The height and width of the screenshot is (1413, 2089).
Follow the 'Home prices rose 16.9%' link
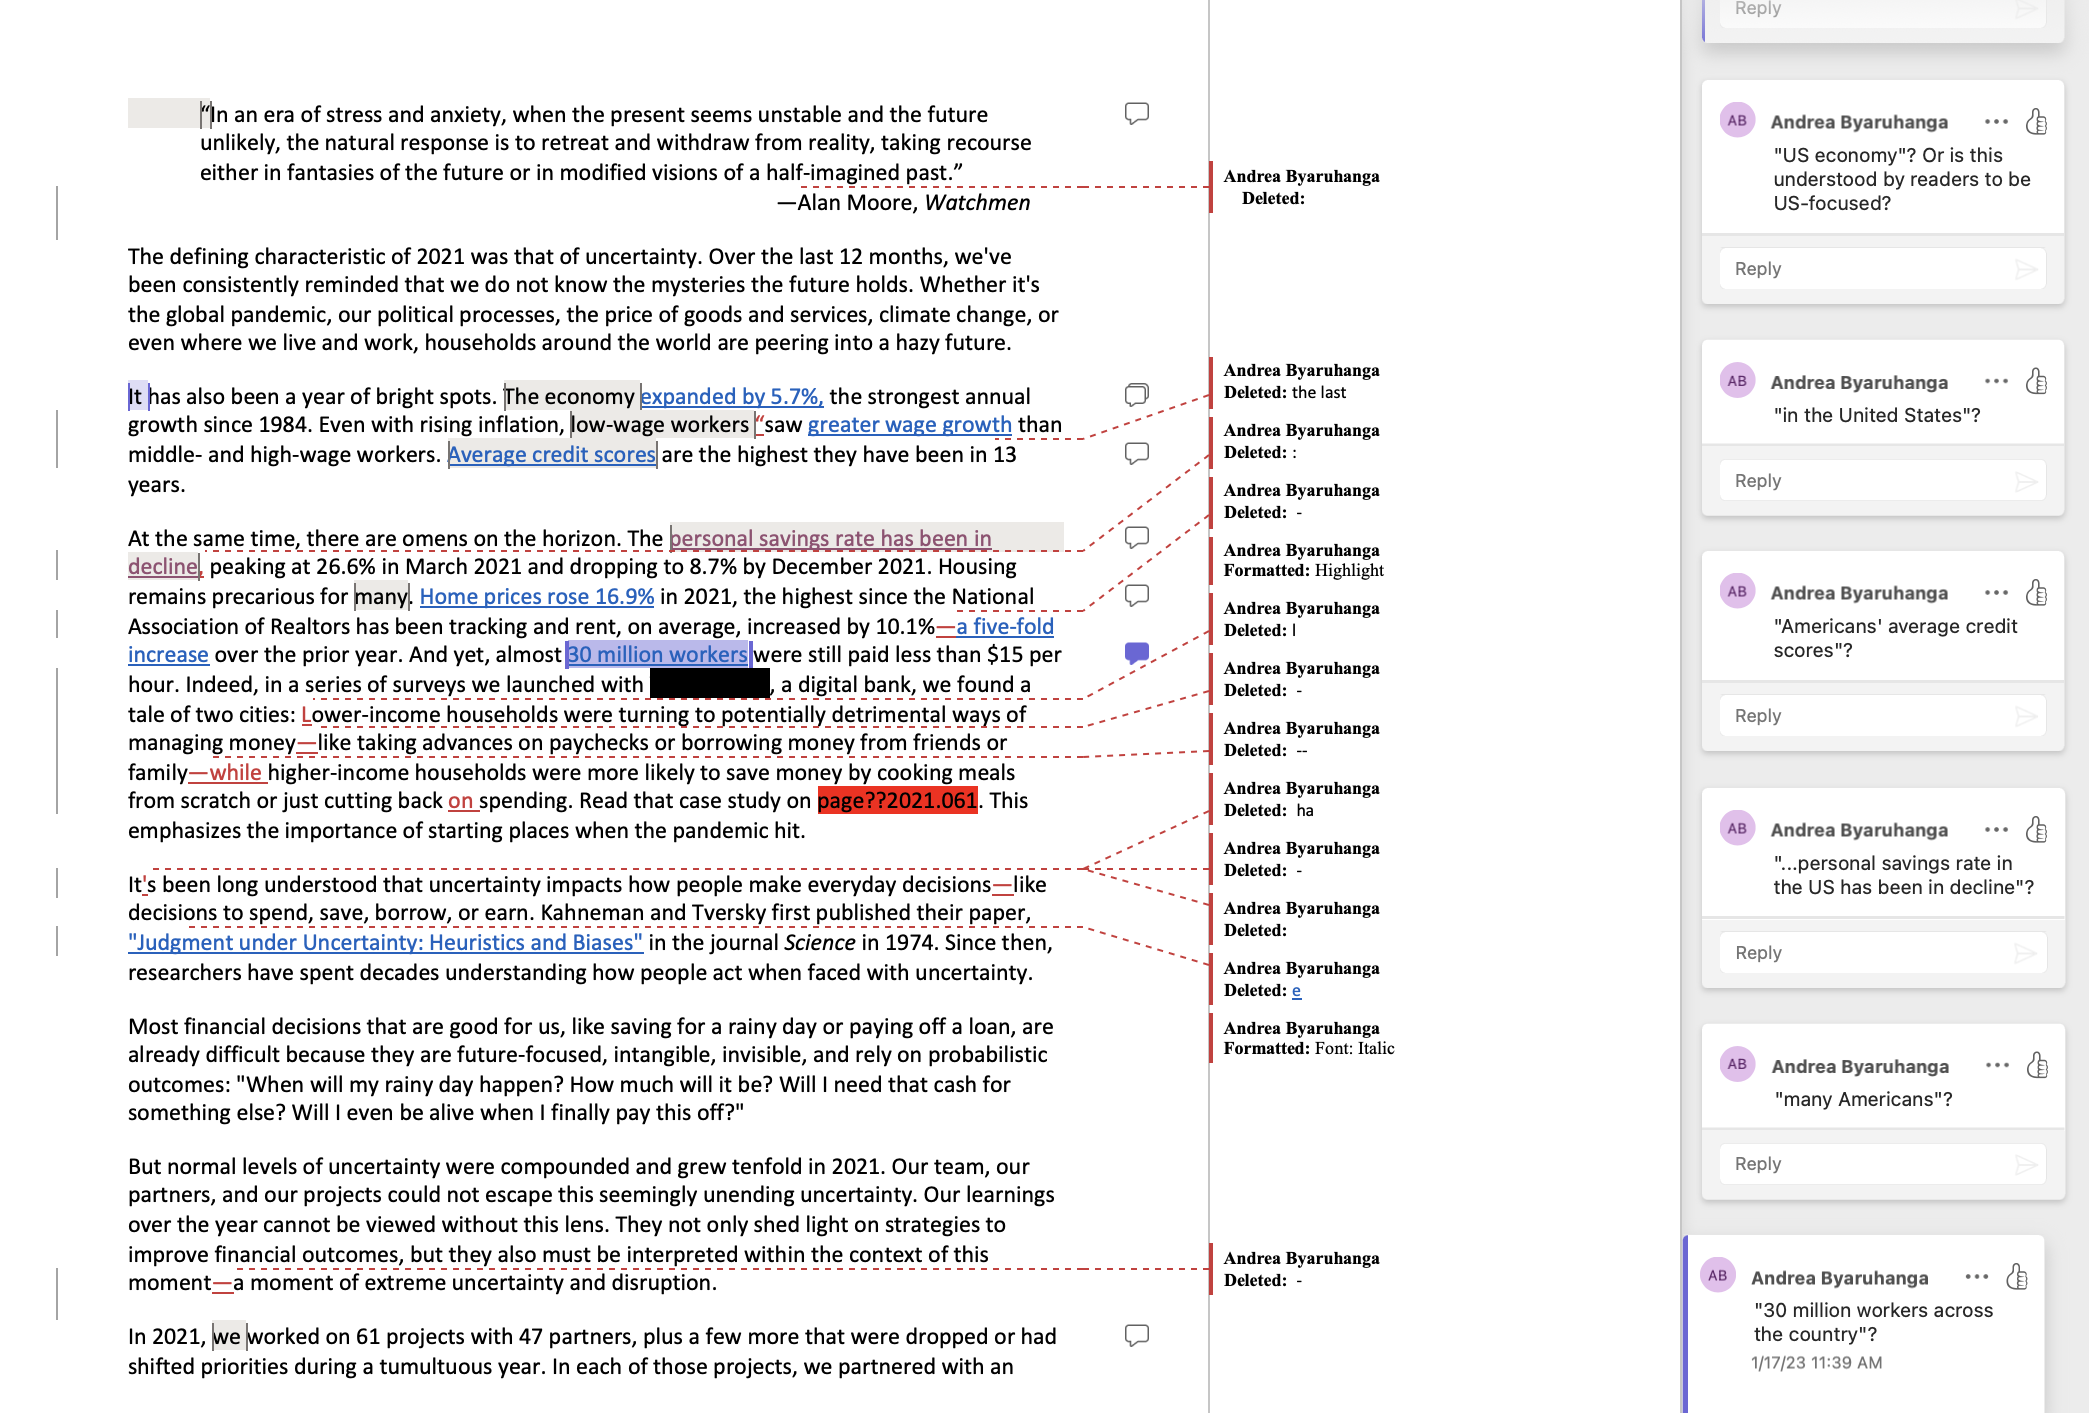[x=536, y=597]
